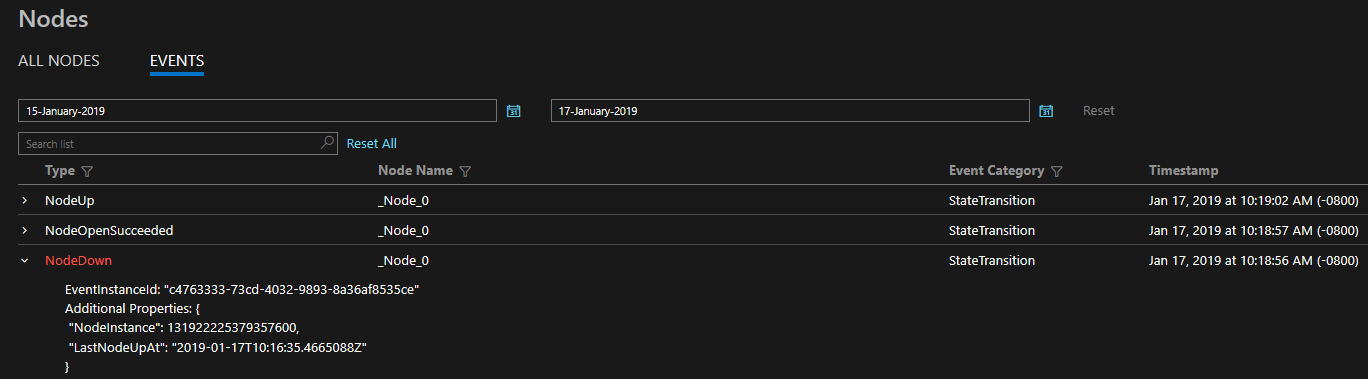Click the 10:19:02 AM timestamp

point(1254,201)
